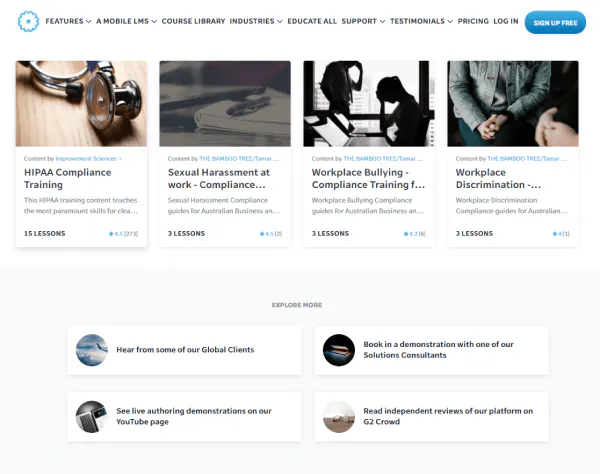This screenshot has height=474, width=600.
Task: Click the blue flower logo icon
Action: pos(28,21)
